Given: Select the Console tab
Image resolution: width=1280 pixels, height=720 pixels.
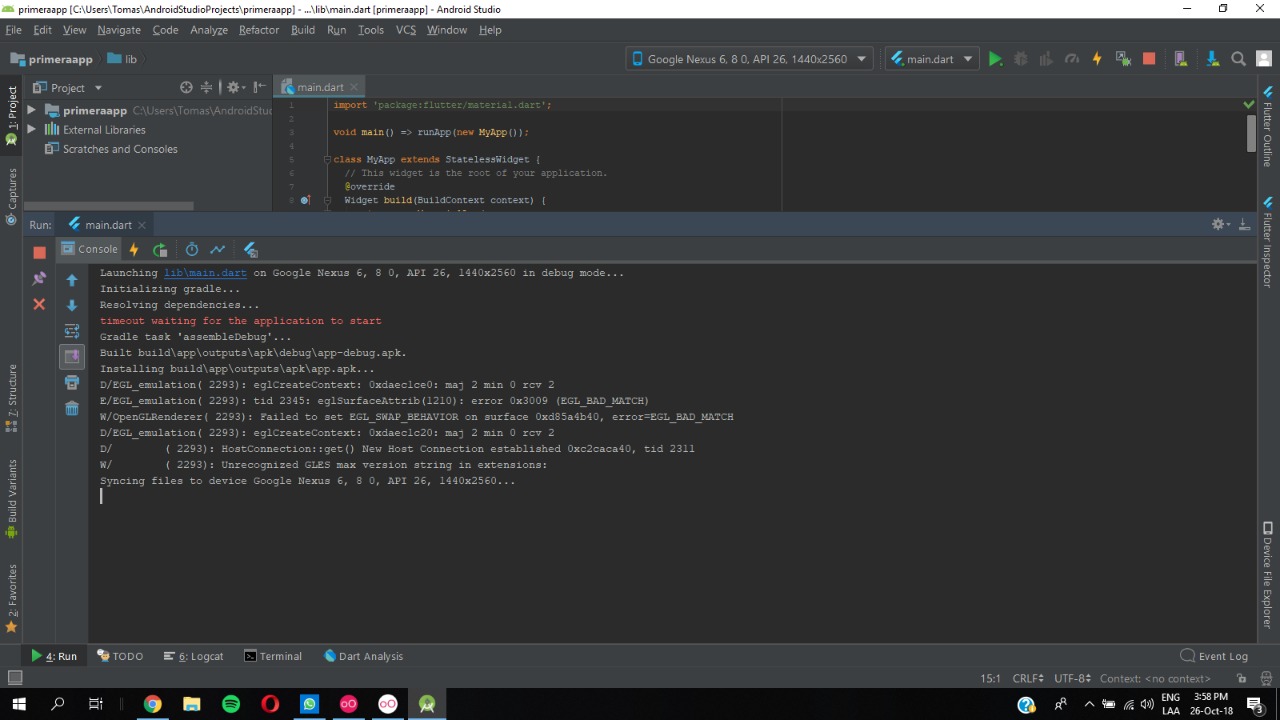Looking at the screenshot, I should coord(89,250).
